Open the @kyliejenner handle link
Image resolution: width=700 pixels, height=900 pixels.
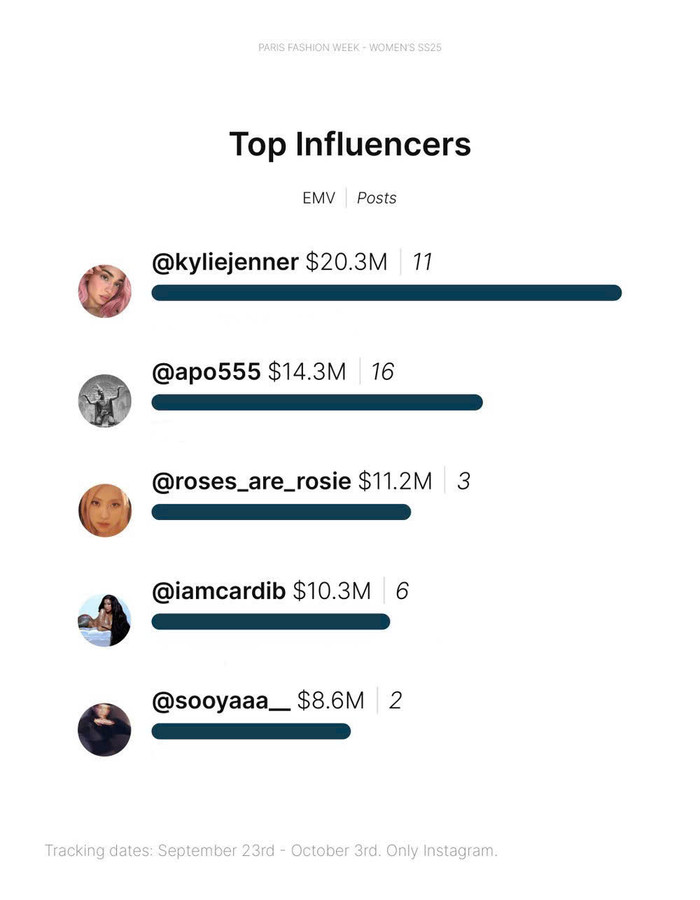tap(225, 262)
